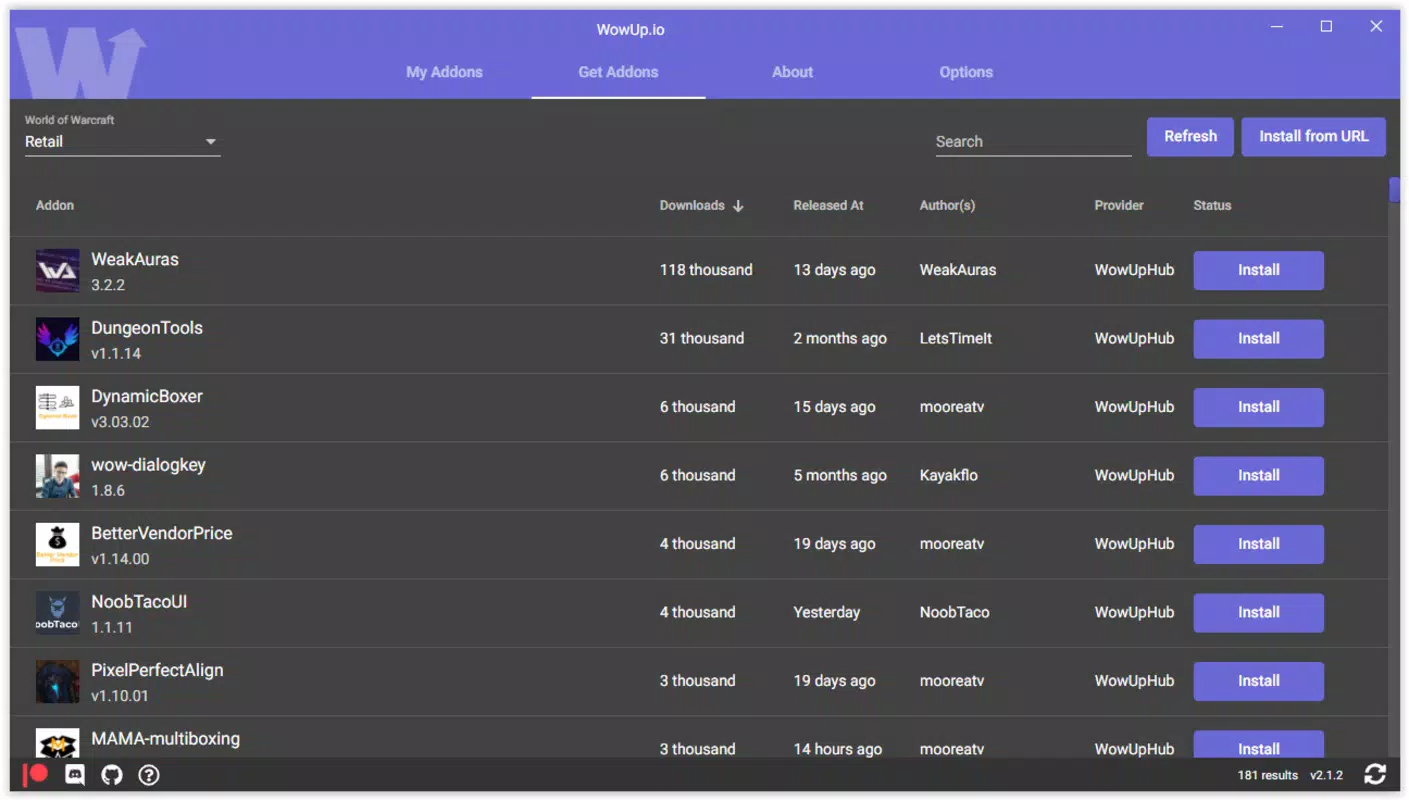Click the WeakAuras addon thumbnail
The height and width of the screenshot is (800, 1409).
[x=57, y=271]
